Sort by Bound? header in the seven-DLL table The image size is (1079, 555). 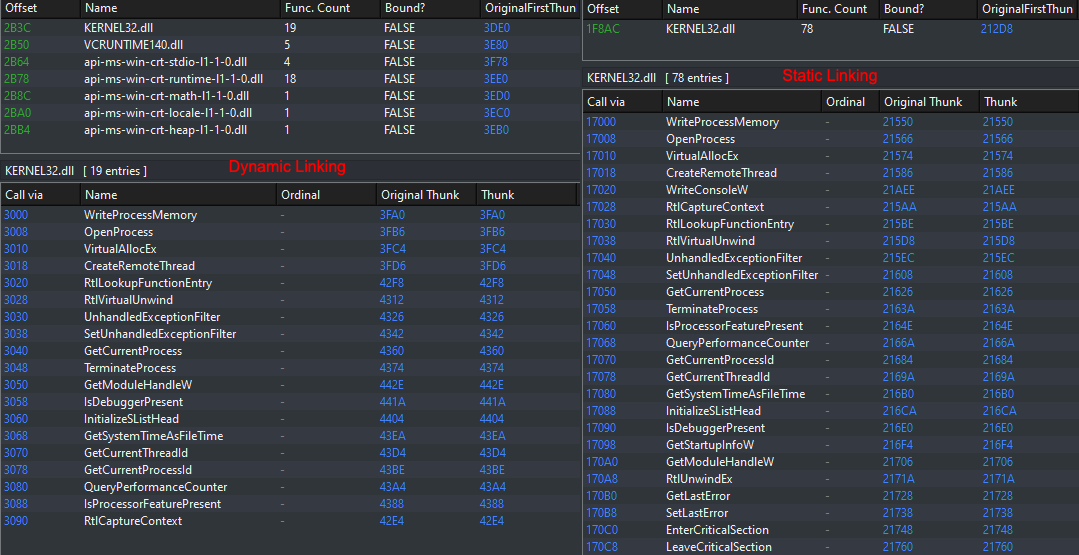pyautogui.click(x=428, y=8)
